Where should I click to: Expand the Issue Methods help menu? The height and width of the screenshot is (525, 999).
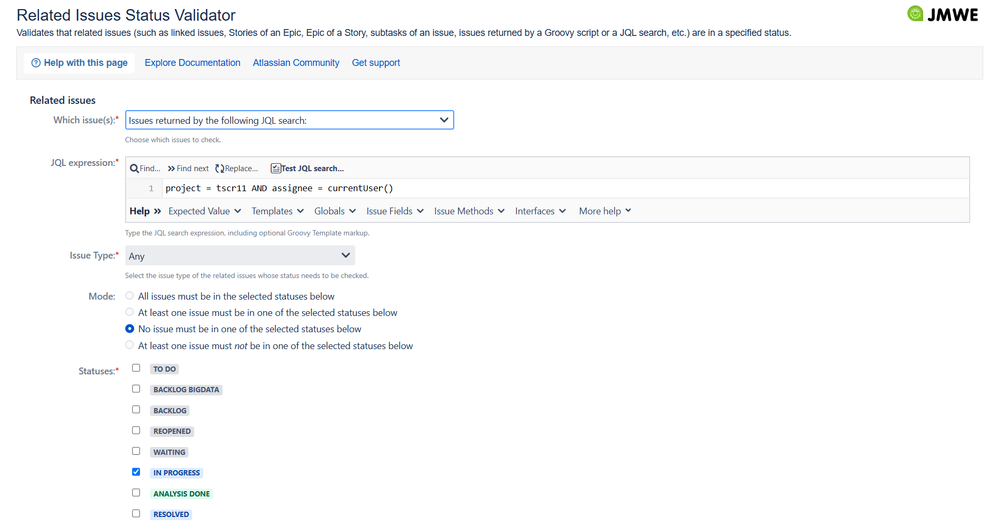click(469, 211)
